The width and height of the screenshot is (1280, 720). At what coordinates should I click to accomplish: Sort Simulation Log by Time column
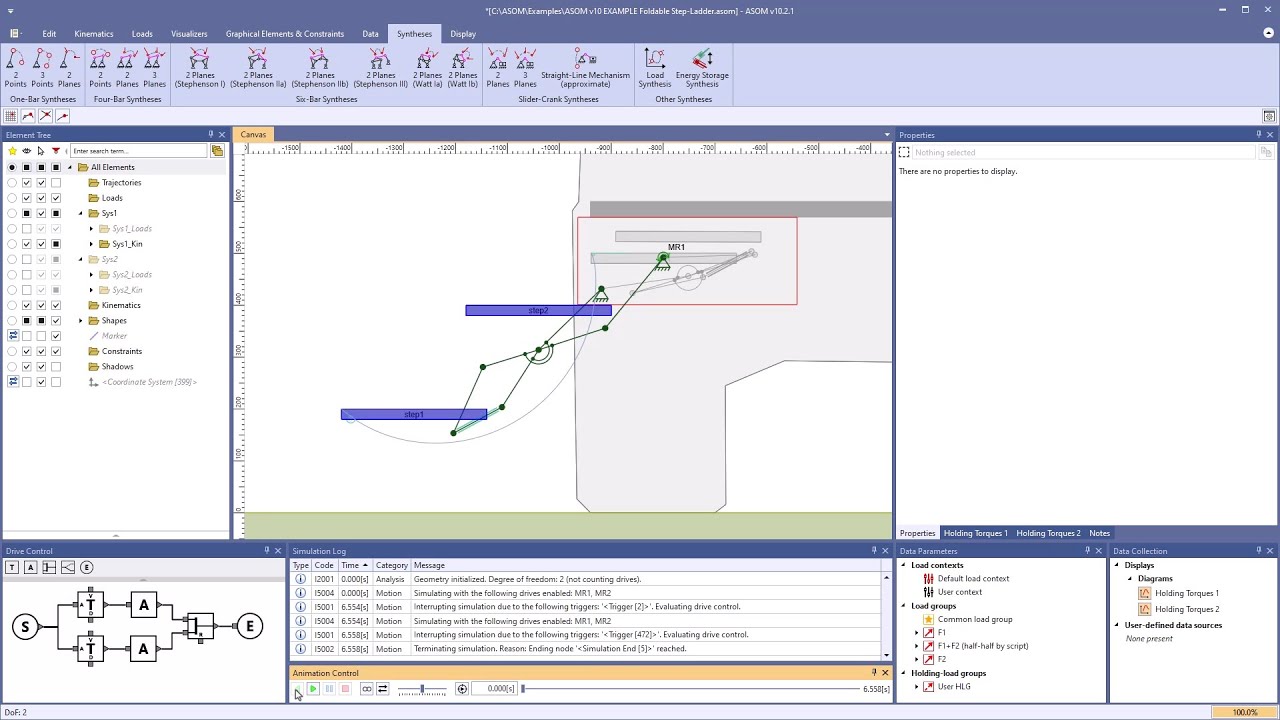coord(354,565)
